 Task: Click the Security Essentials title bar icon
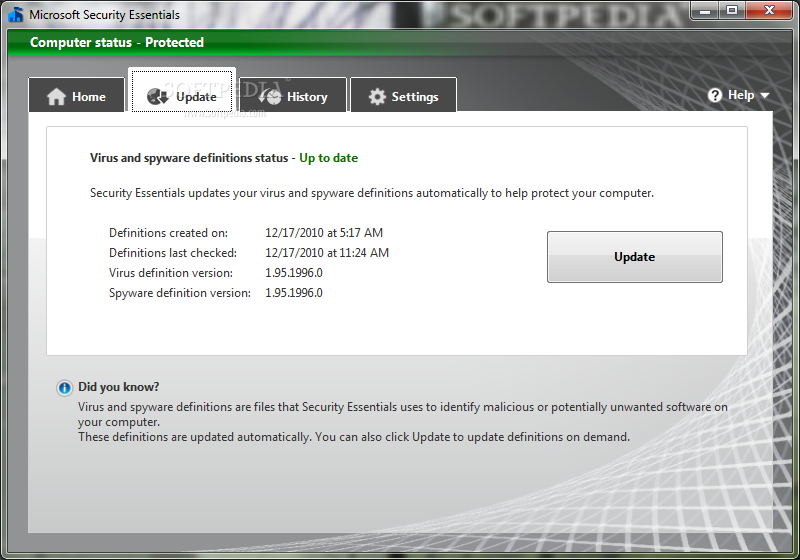pos(16,14)
